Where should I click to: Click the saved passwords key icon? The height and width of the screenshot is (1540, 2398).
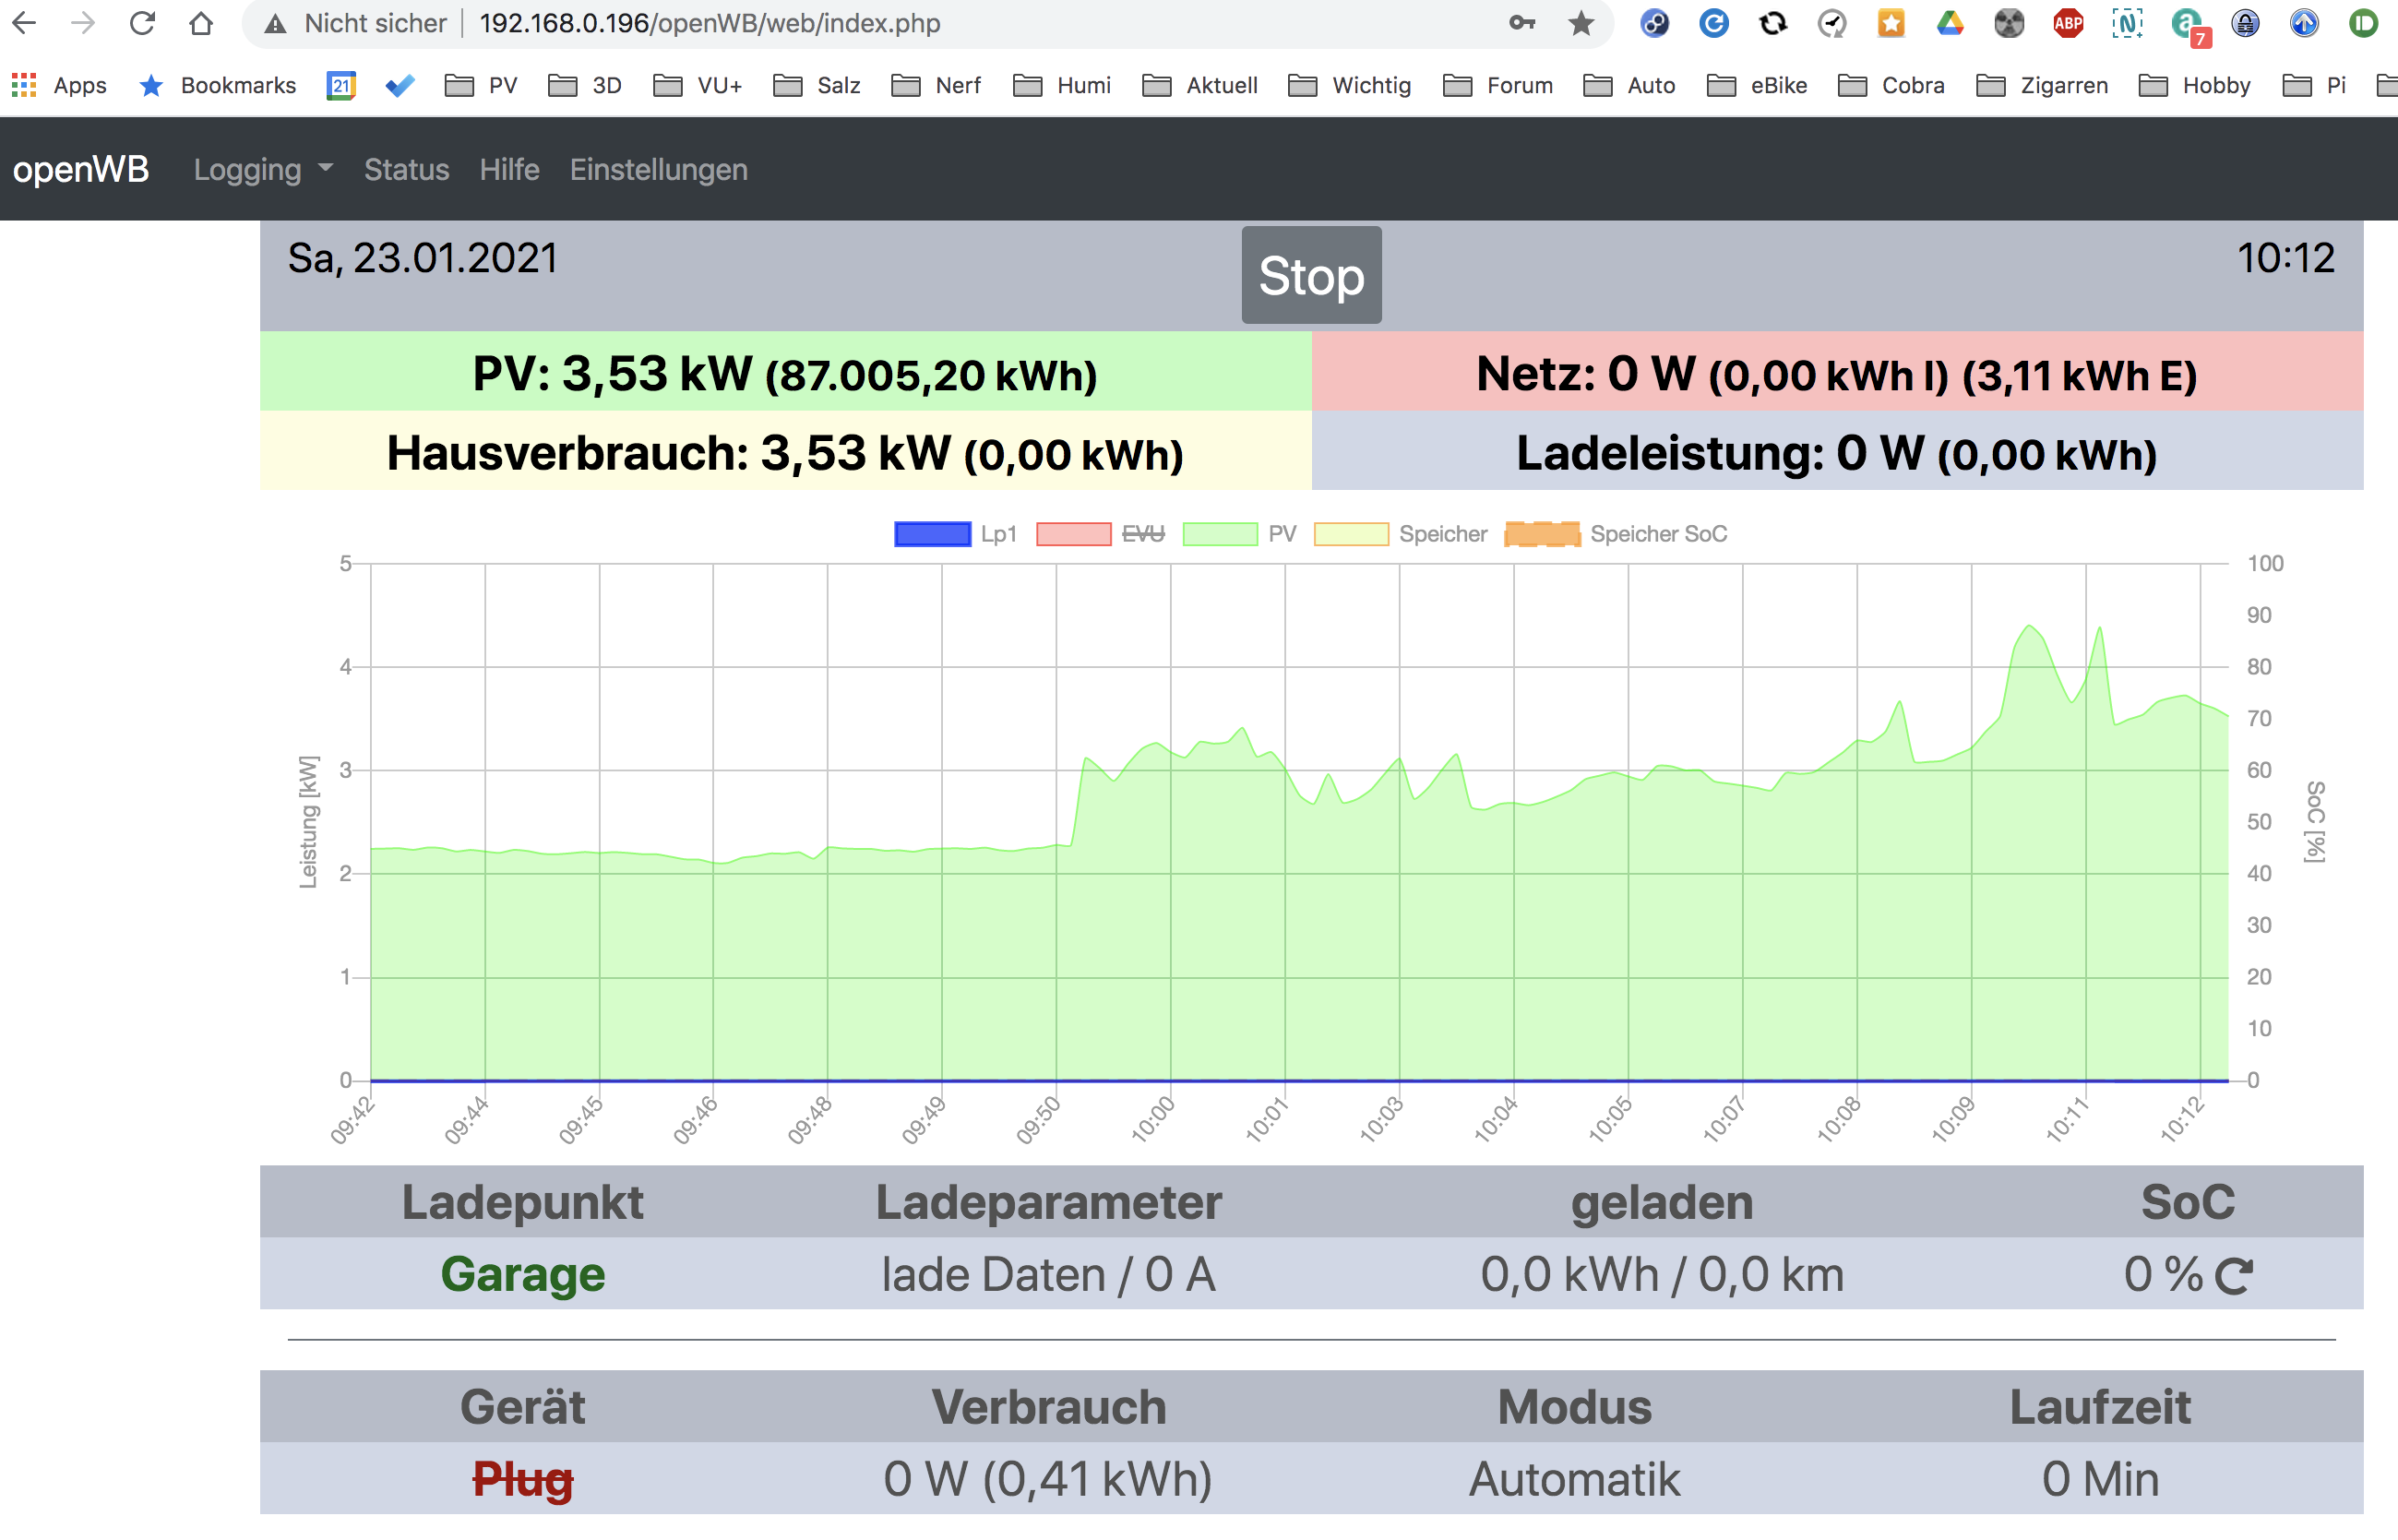click(x=1522, y=23)
